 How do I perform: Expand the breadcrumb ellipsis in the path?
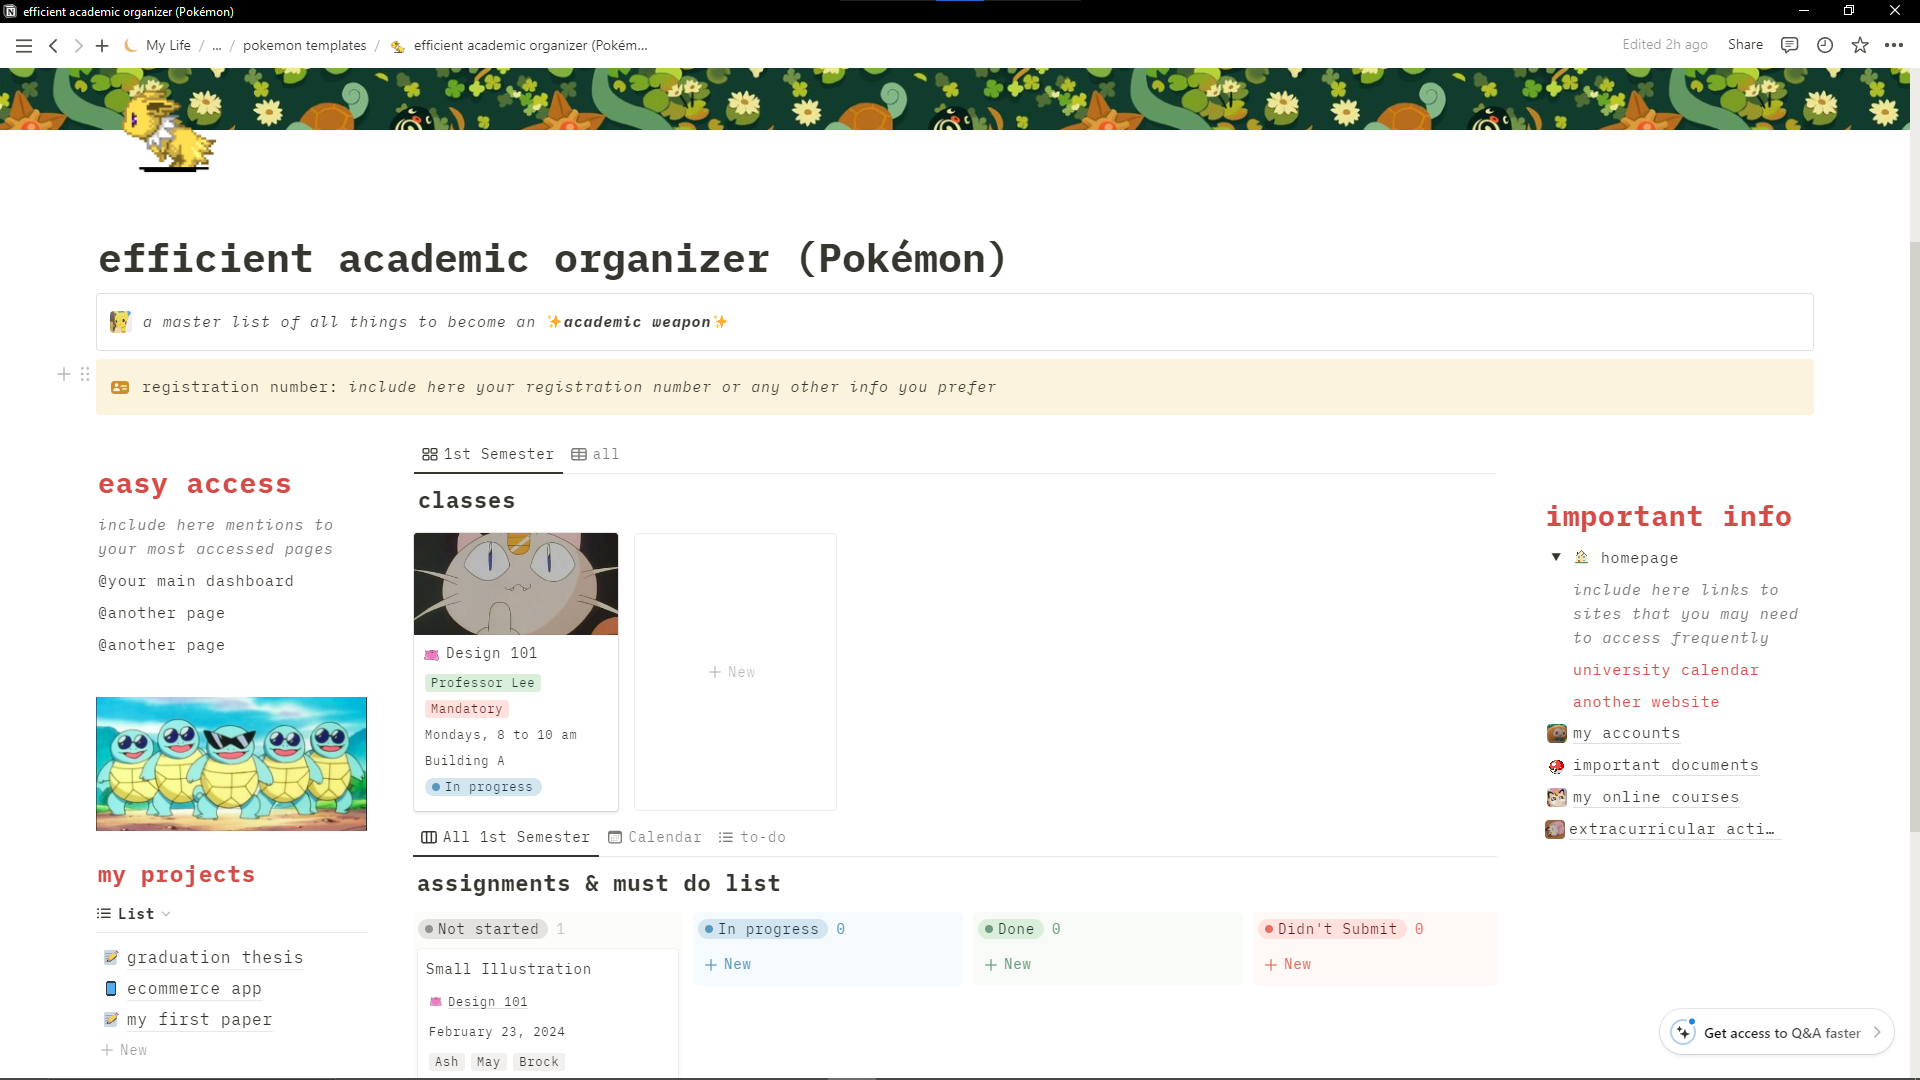point(216,45)
